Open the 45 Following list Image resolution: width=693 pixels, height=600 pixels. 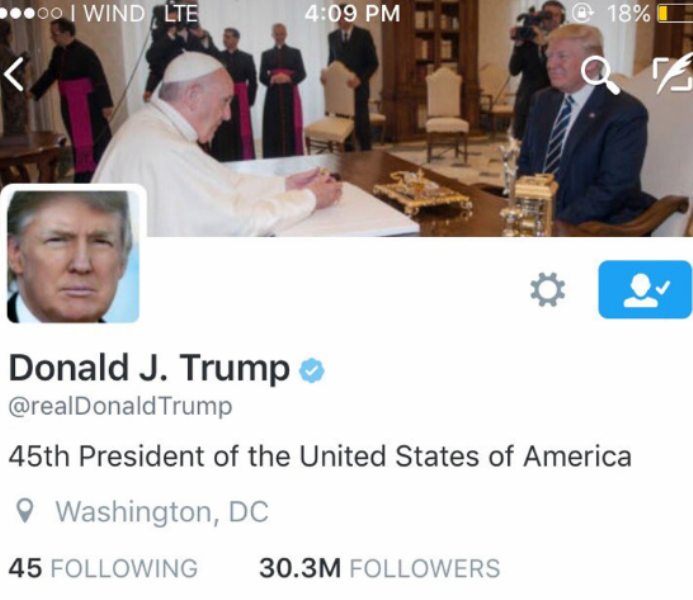pos(103,568)
